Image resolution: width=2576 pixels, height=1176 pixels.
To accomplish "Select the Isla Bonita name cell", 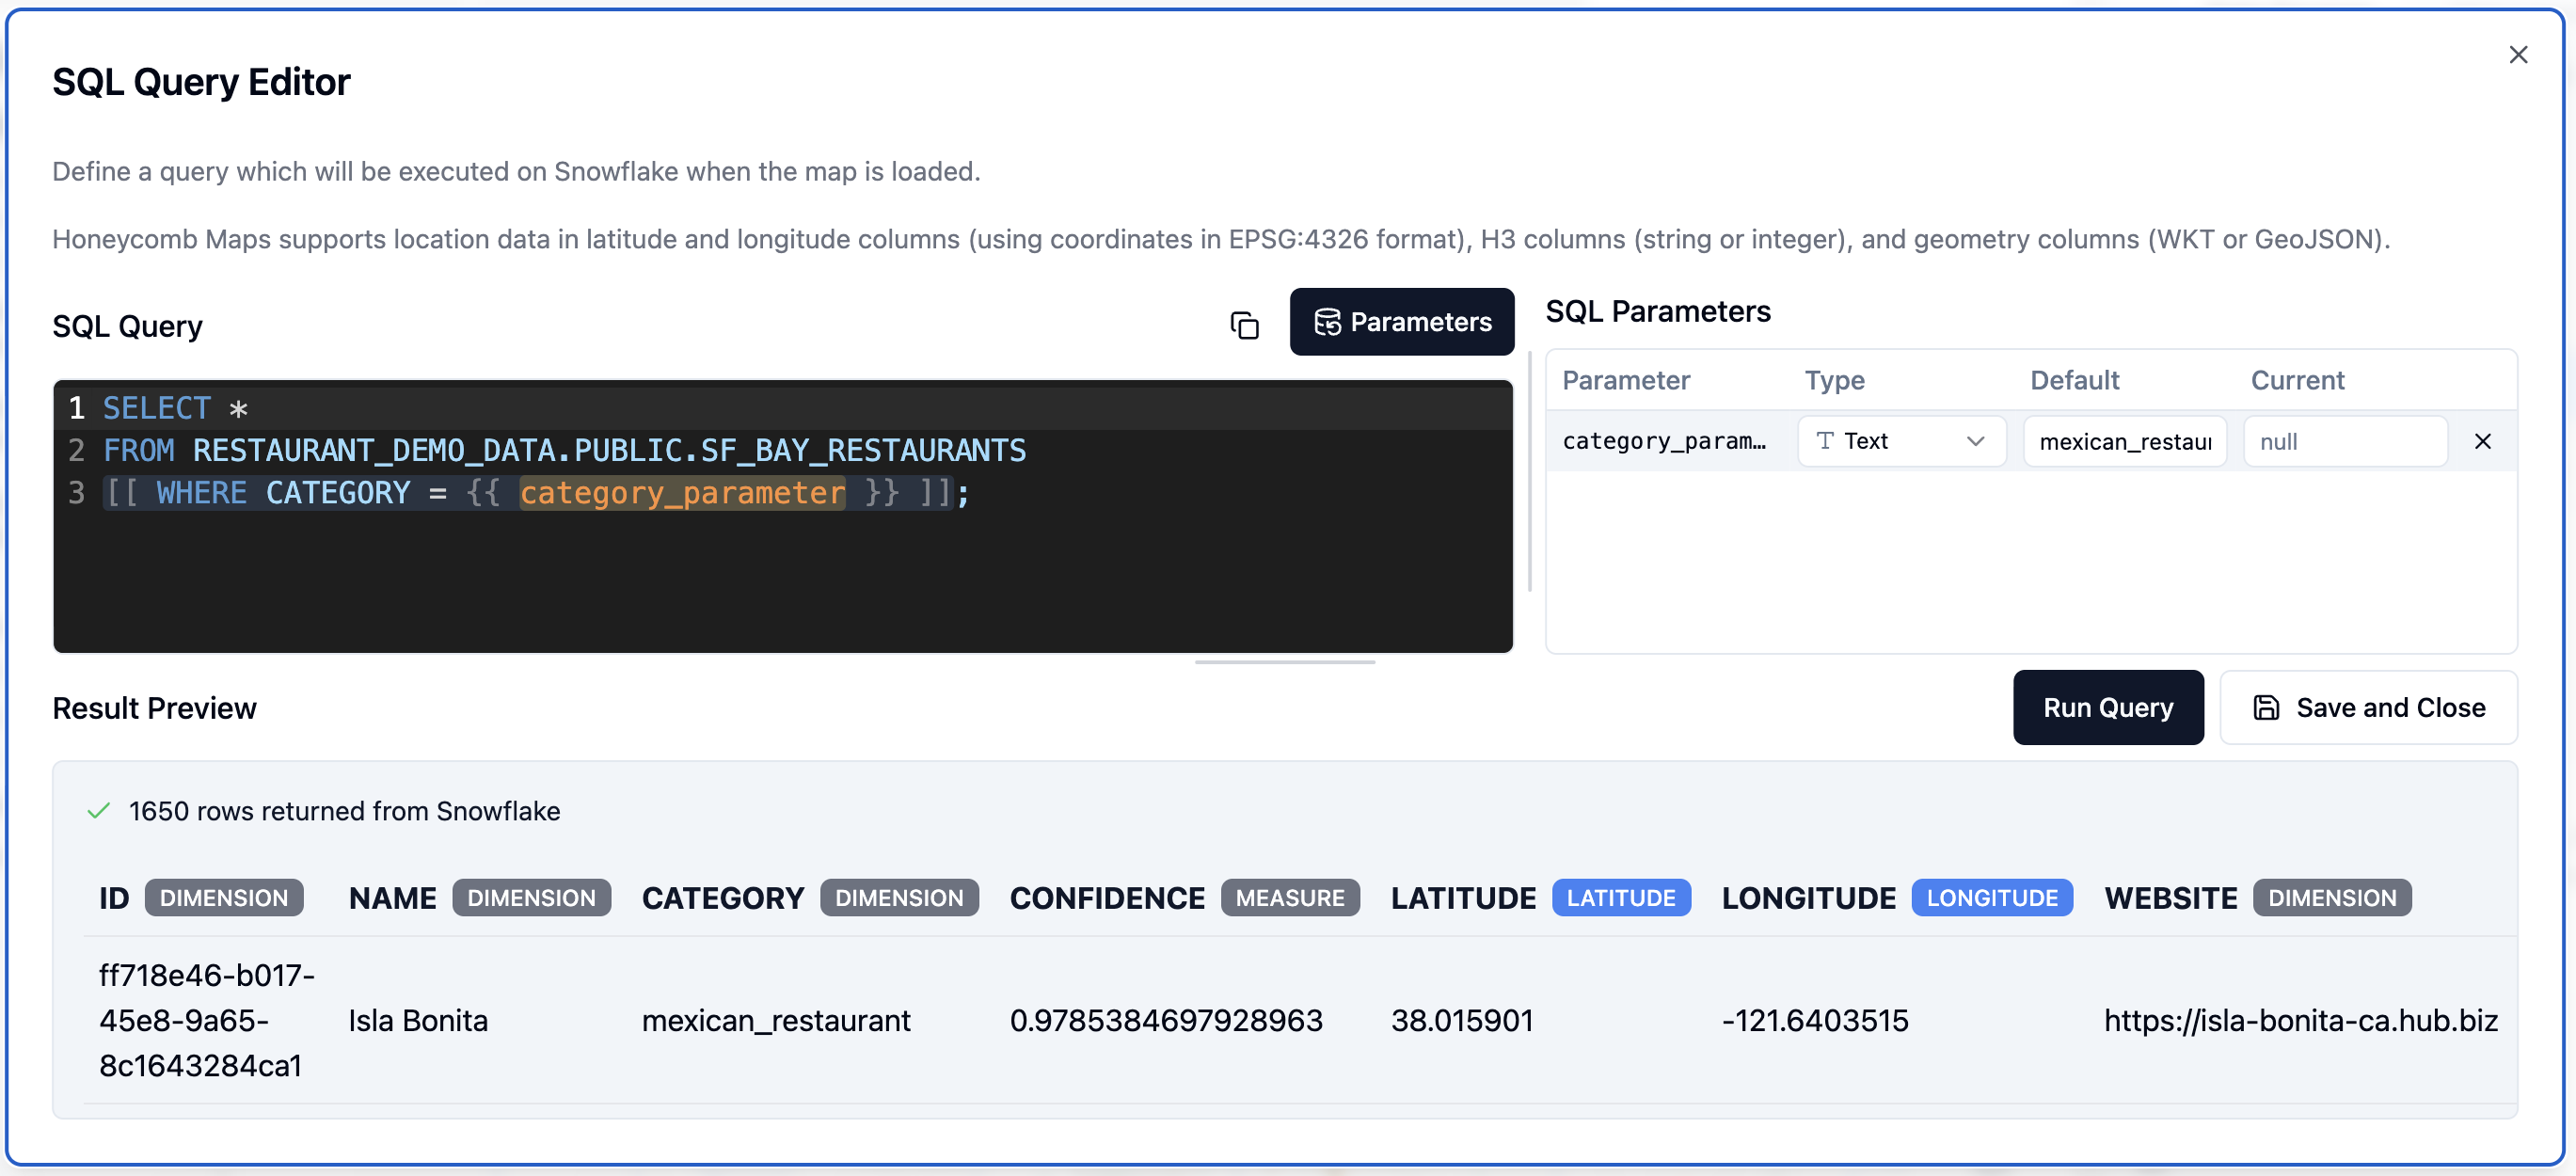I will [x=418, y=1020].
